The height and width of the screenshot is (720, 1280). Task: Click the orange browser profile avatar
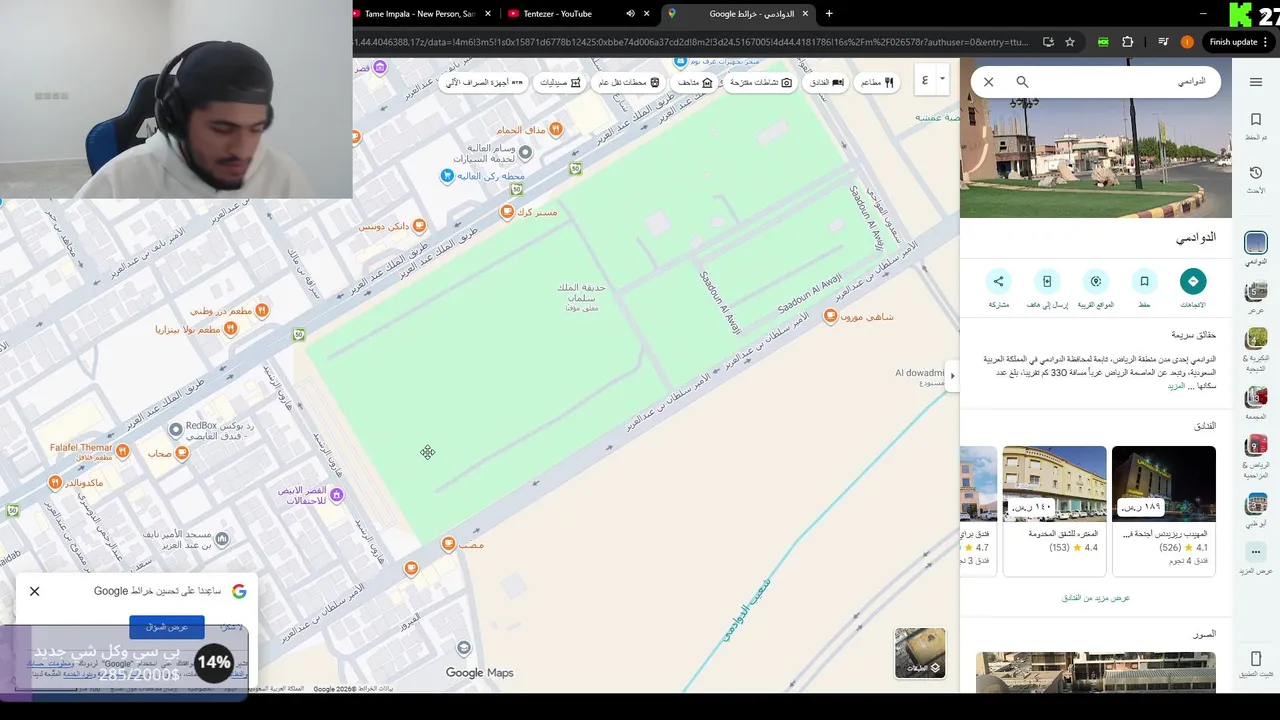(1187, 42)
